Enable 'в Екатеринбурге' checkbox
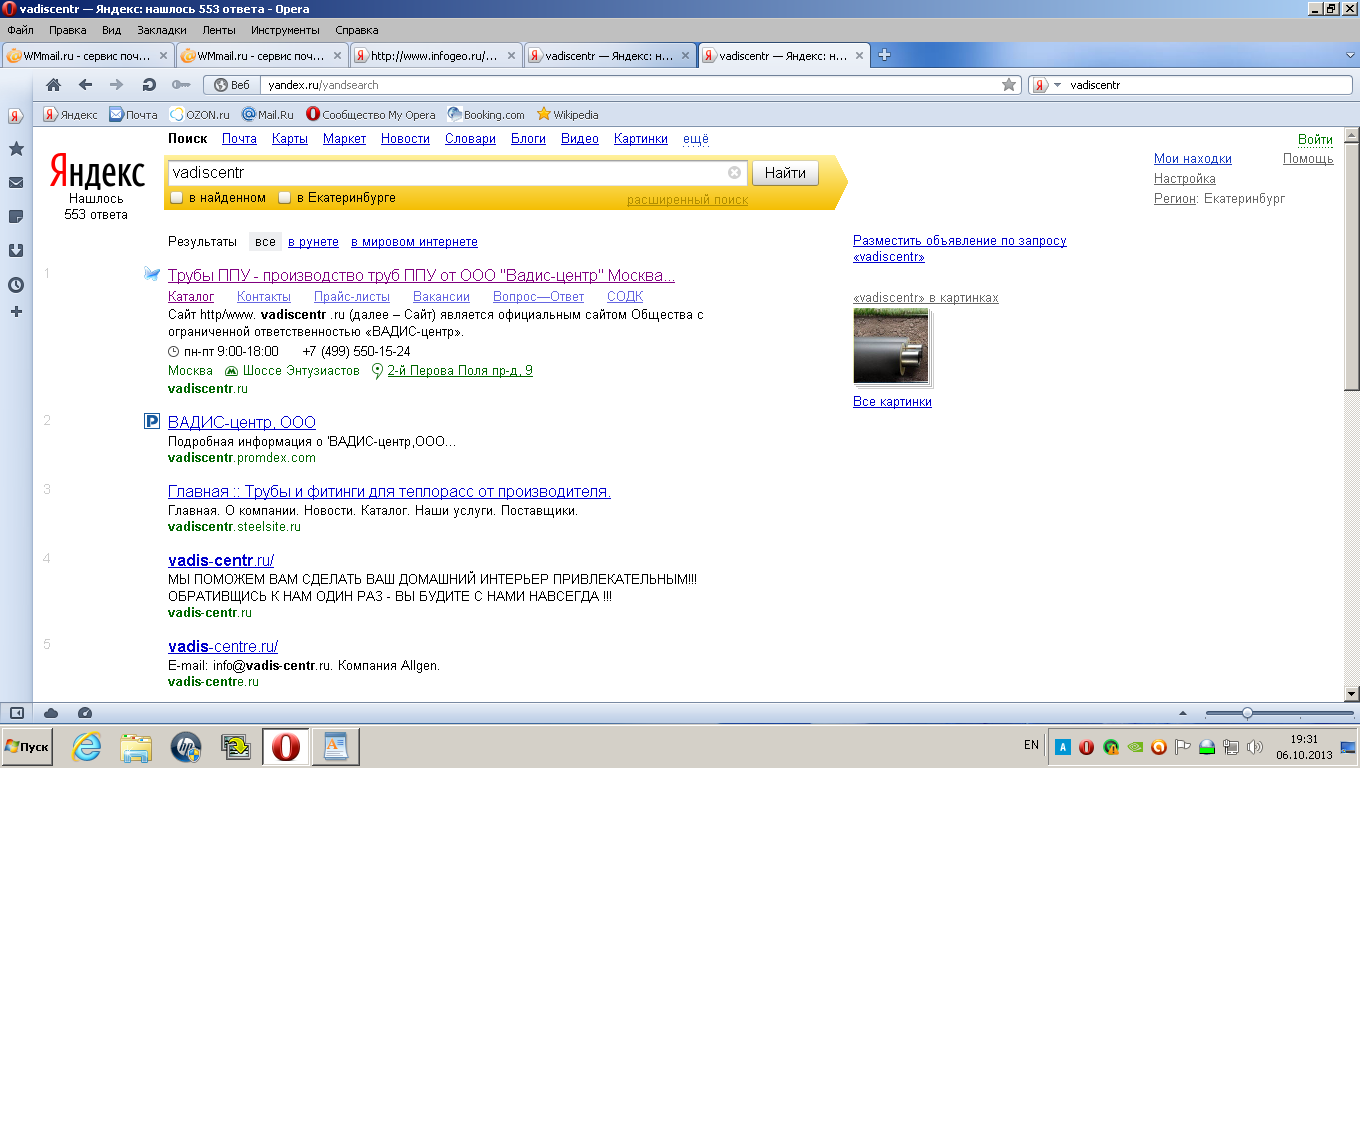 pyautogui.click(x=284, y=198)
